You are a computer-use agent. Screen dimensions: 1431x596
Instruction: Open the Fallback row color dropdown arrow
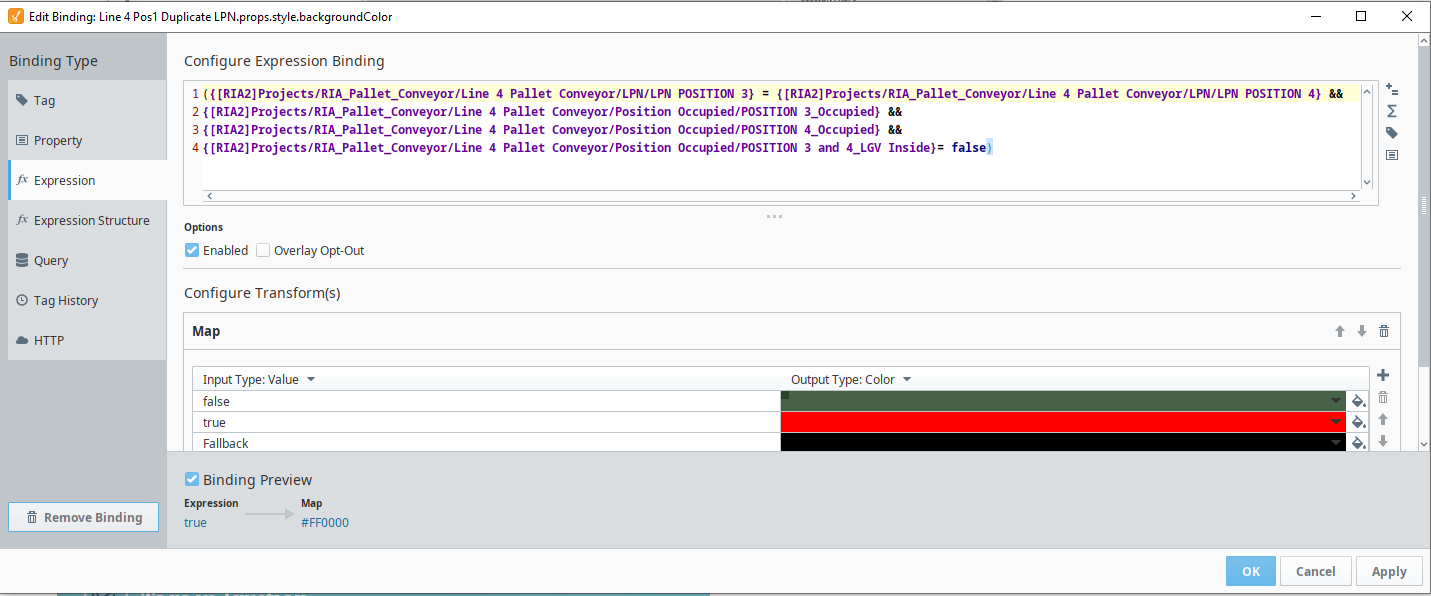coord(1336,443)
